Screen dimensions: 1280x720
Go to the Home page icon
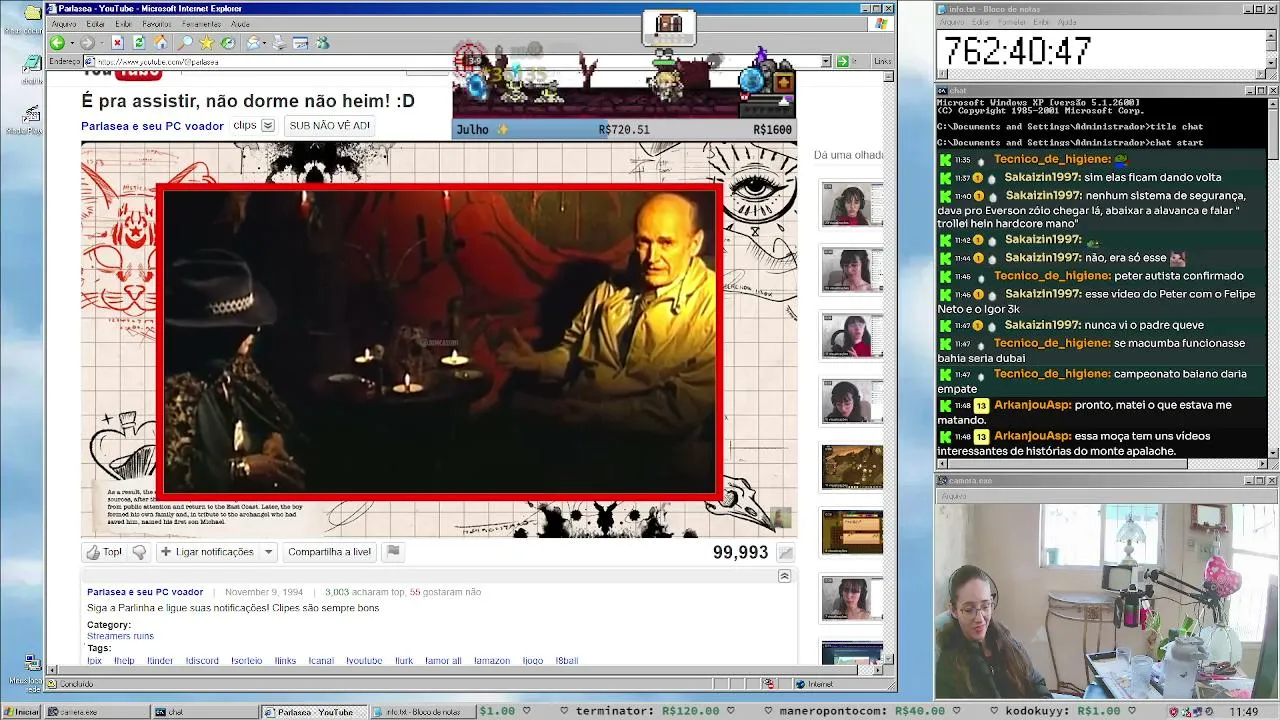160,43
